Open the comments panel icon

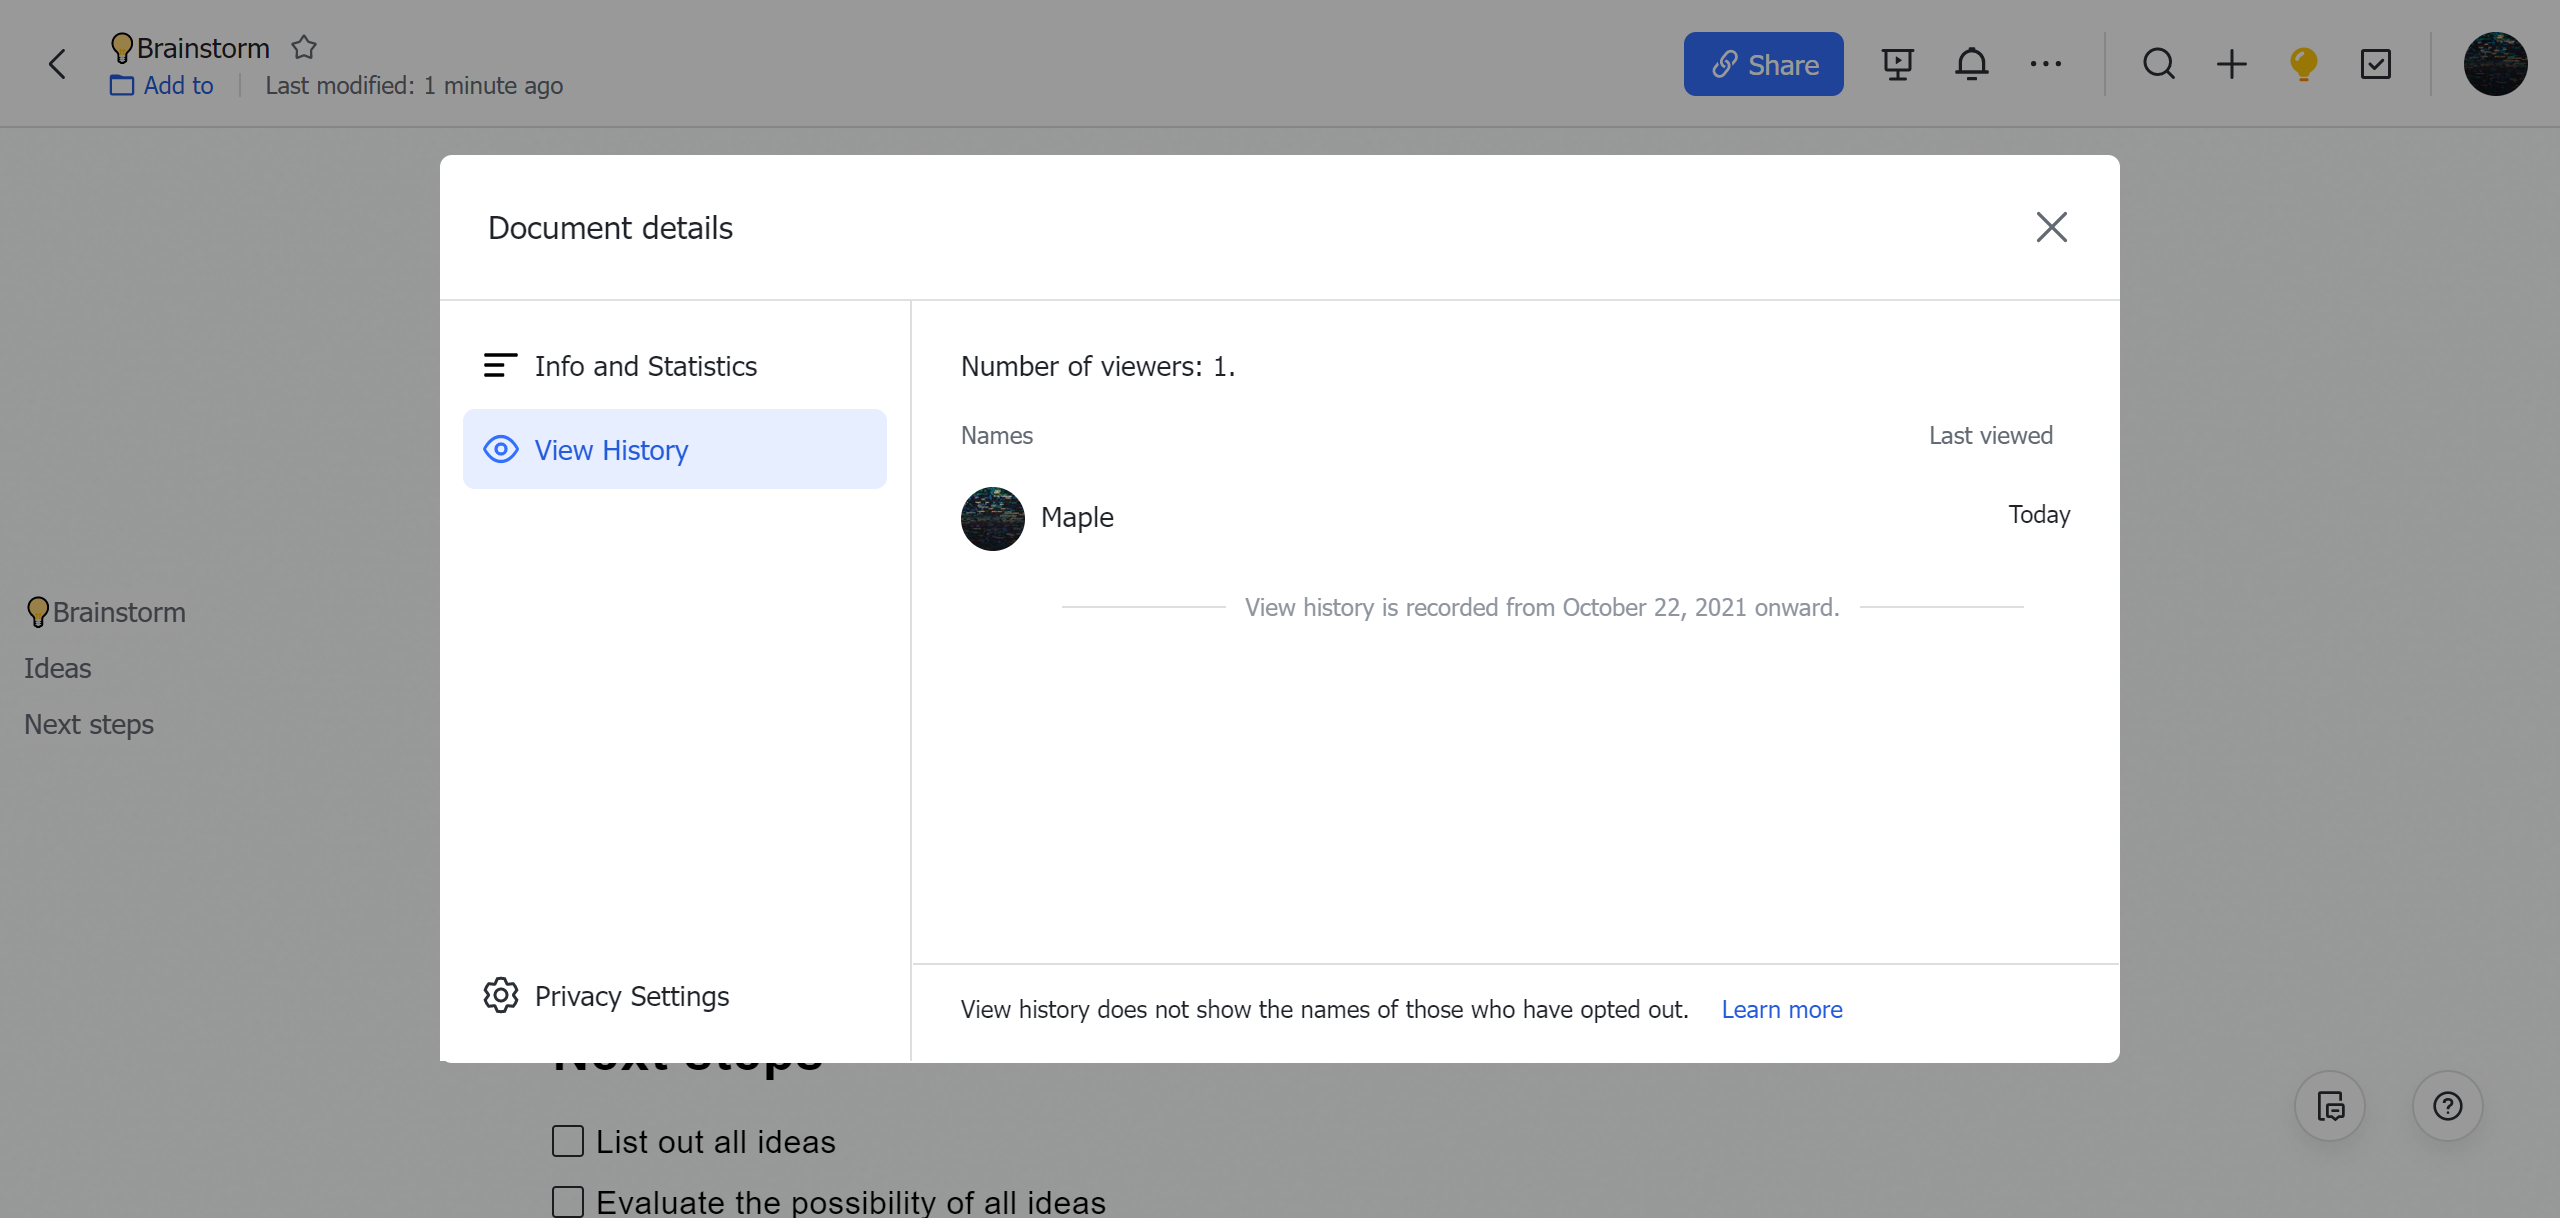2330,1106
